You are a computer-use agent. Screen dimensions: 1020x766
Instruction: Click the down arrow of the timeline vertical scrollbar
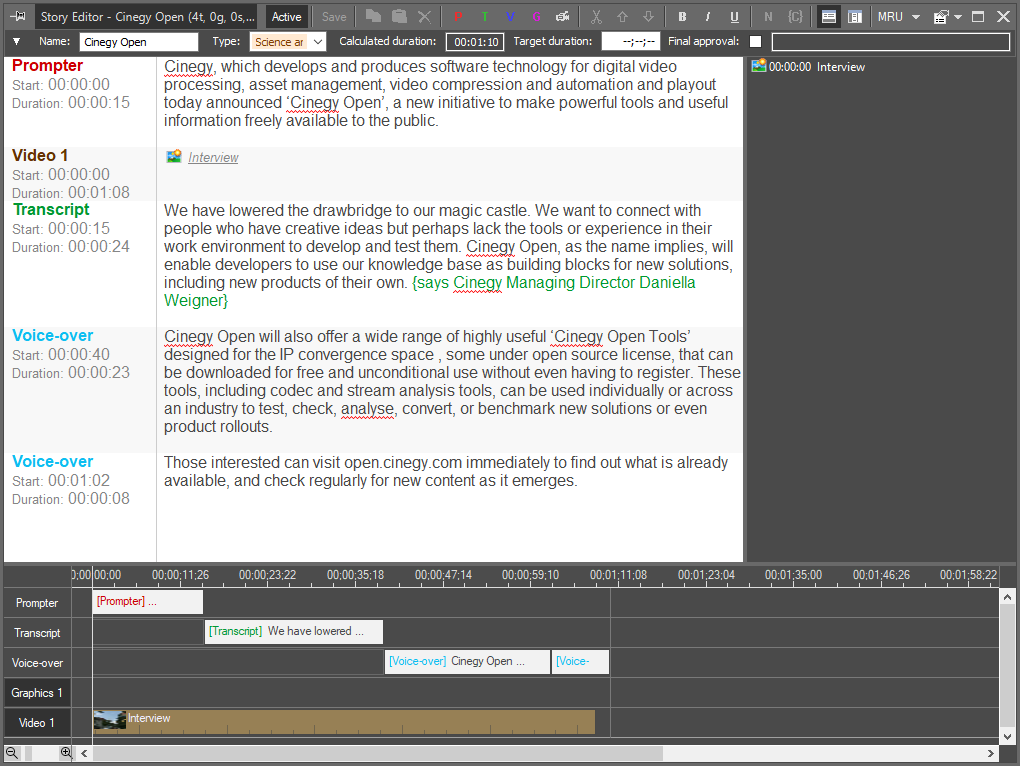pyautogui.click(x=1007, y=737)
